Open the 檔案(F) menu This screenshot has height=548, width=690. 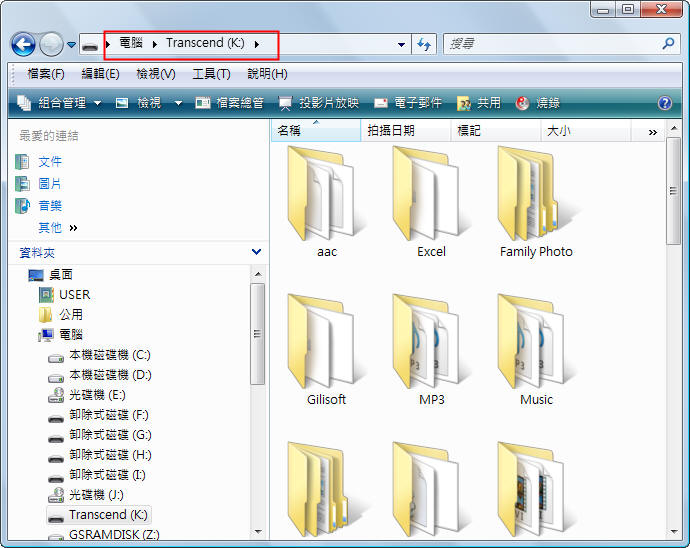(x=46, y=74)
